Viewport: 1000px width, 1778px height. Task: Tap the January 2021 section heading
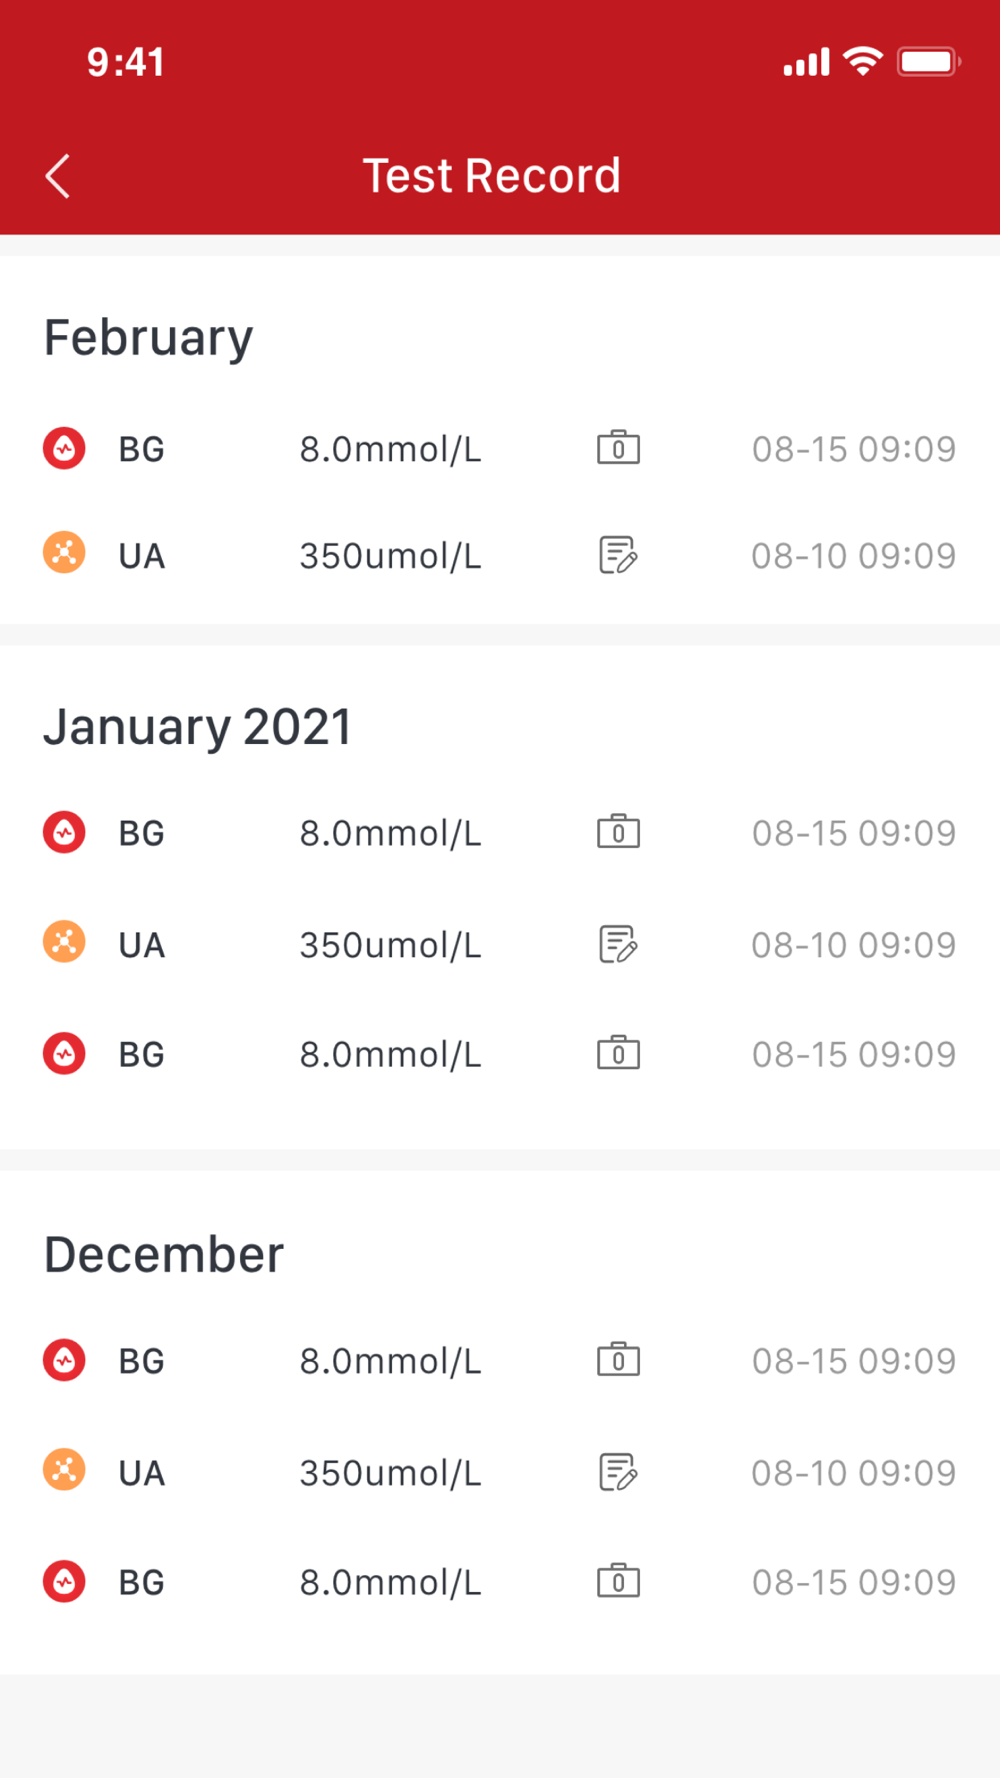(197, 727)
